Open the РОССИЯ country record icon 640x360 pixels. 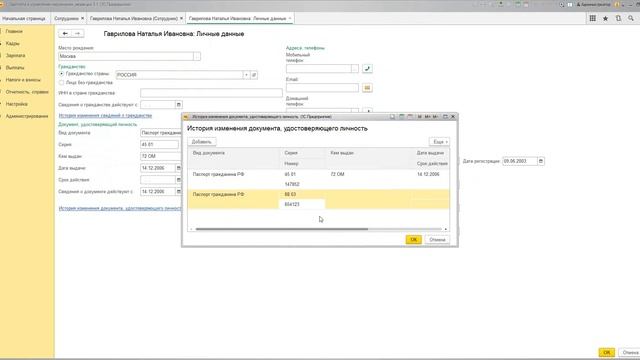[254, 75]
